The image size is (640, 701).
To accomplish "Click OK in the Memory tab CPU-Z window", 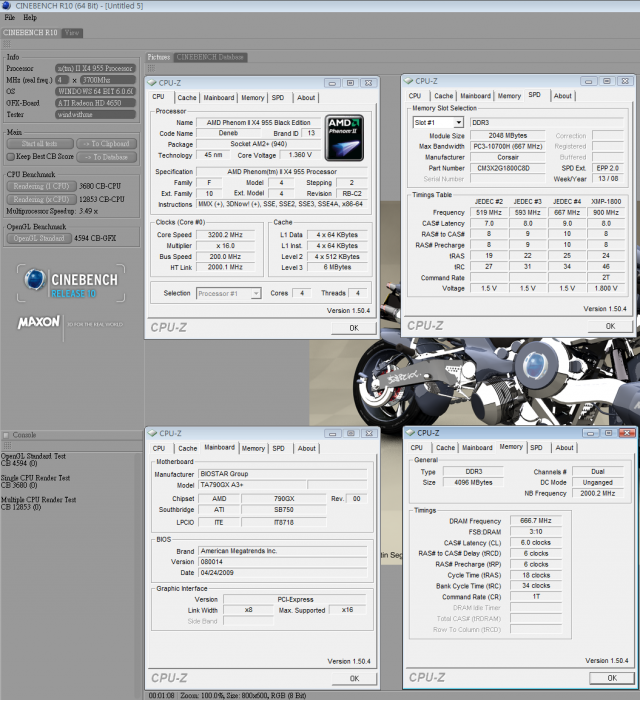I will tap(612, 678).
